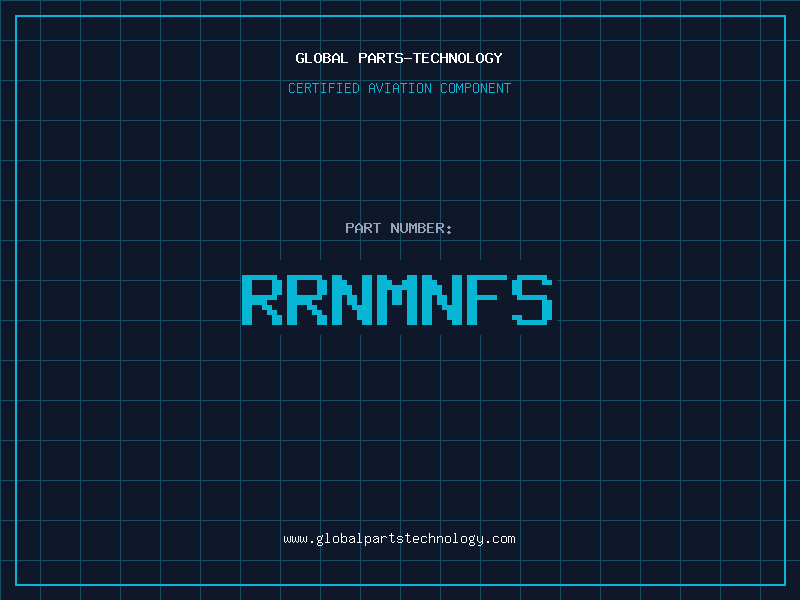This screenshot has height=600, width=800.
Task: Click the final S in the part number
Action: (533, 299)
